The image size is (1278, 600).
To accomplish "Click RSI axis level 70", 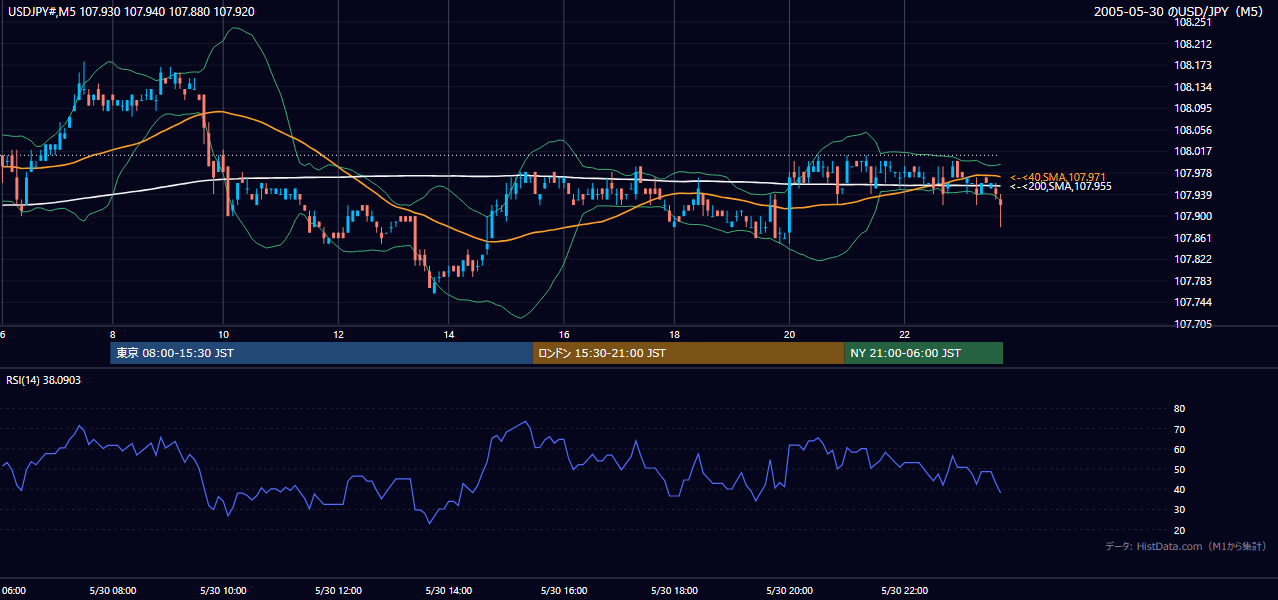I will pos(1180,429).
